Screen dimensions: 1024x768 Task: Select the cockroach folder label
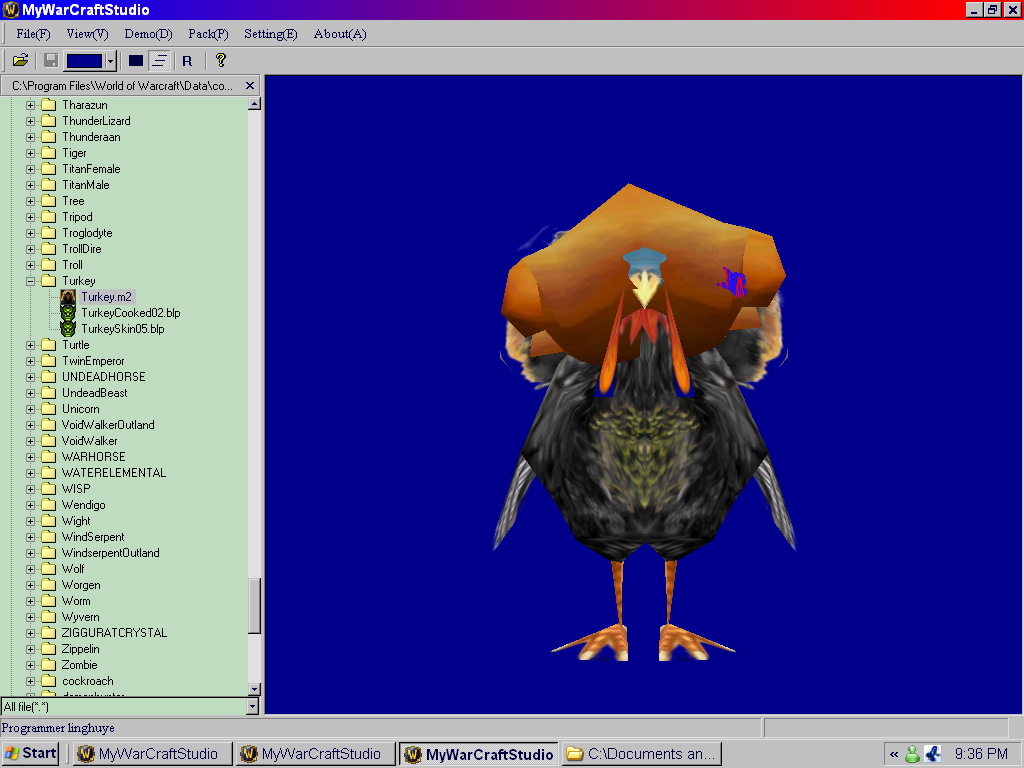(88, 681)
